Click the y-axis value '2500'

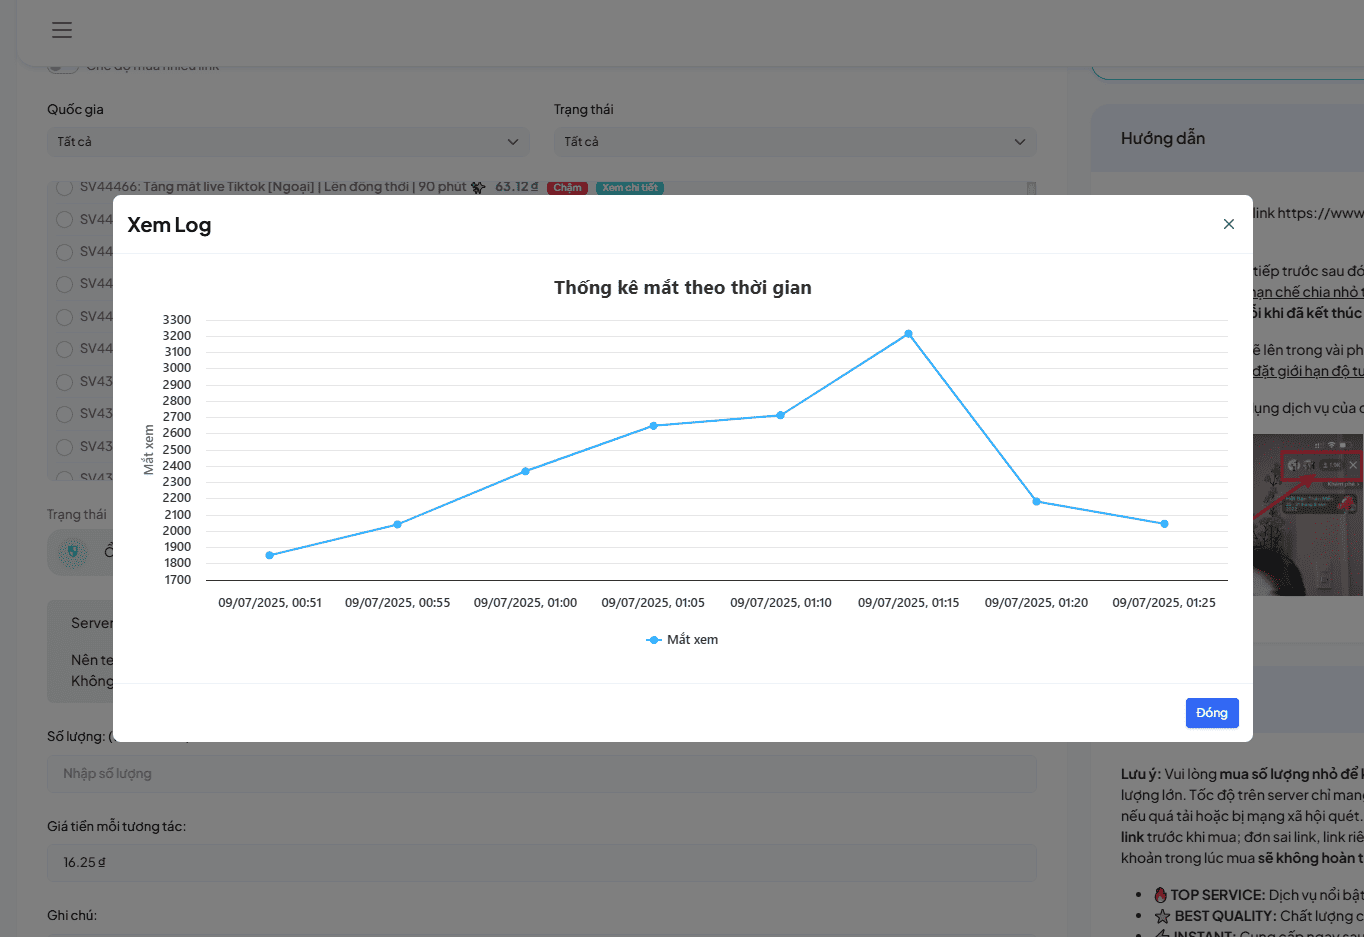coord(177,450)
